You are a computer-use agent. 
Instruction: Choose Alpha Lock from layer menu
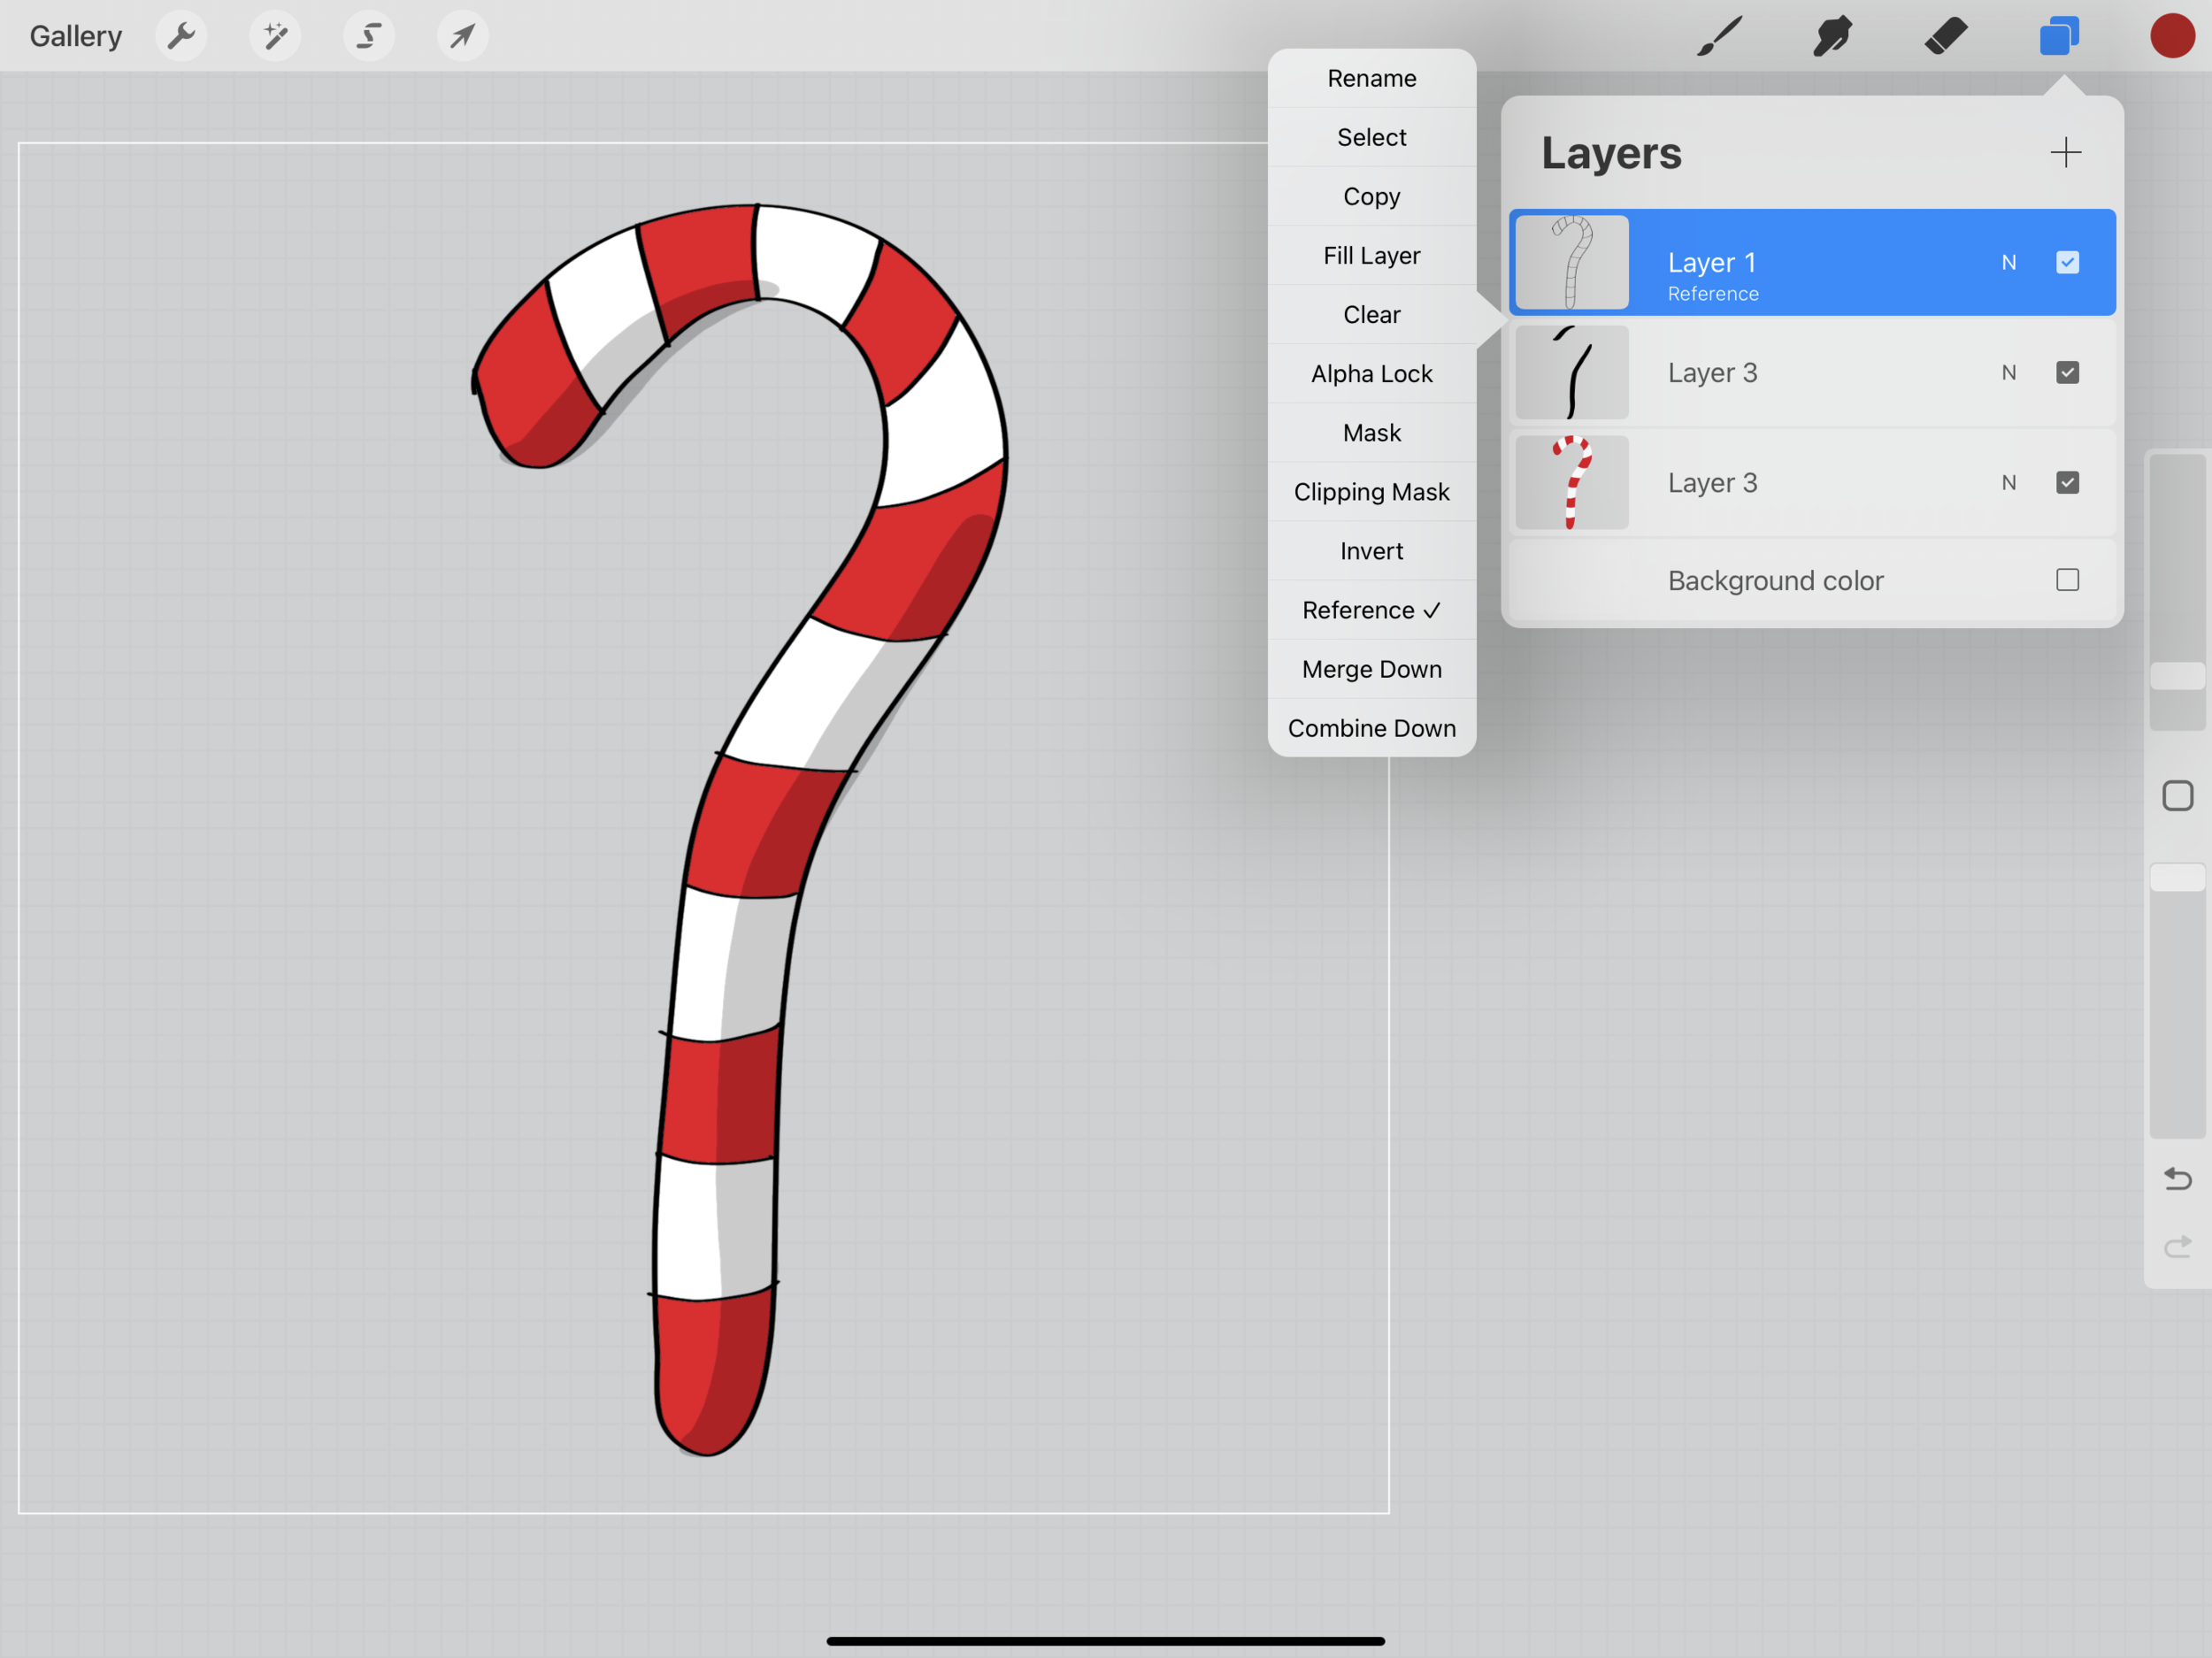[1371, 374]
